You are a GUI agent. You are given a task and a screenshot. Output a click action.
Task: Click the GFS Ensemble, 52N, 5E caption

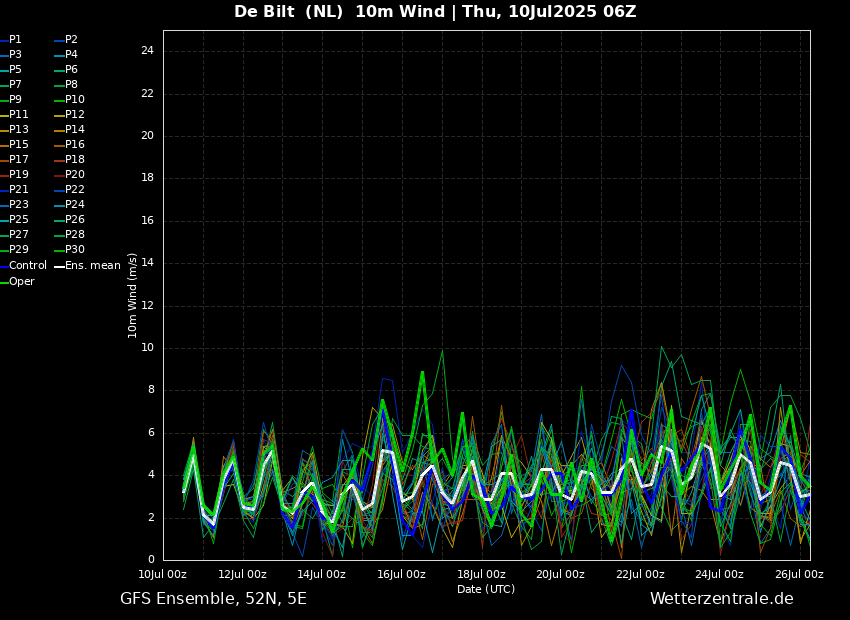point(213,599)
